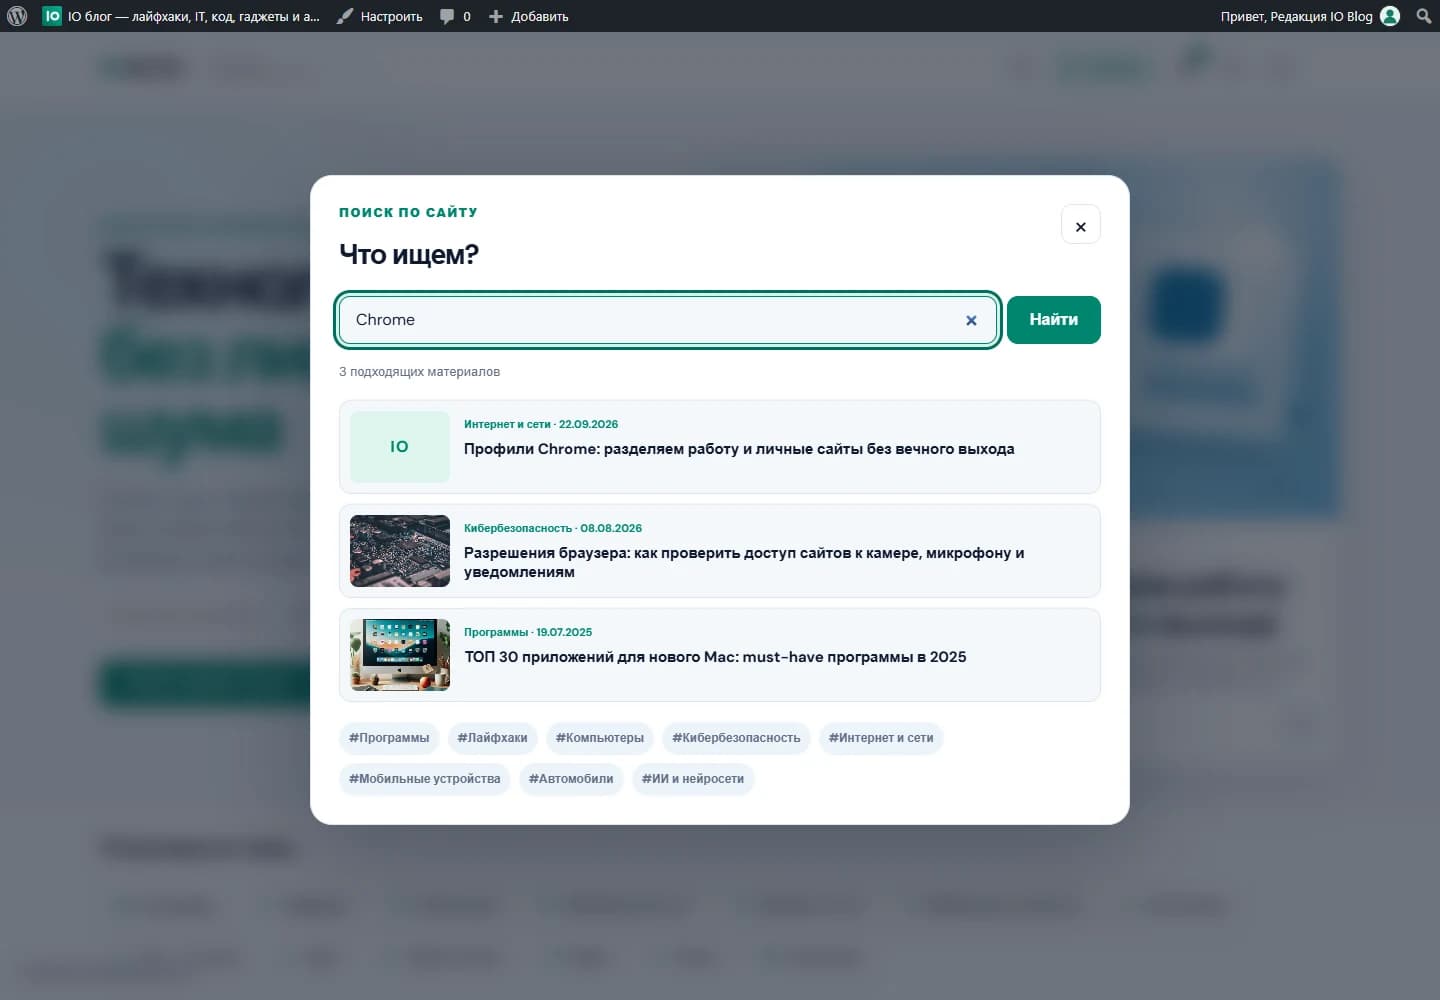Click the Программы · 19.07.2025 label
The image size is (1440, 1000).
coord(528,632)
